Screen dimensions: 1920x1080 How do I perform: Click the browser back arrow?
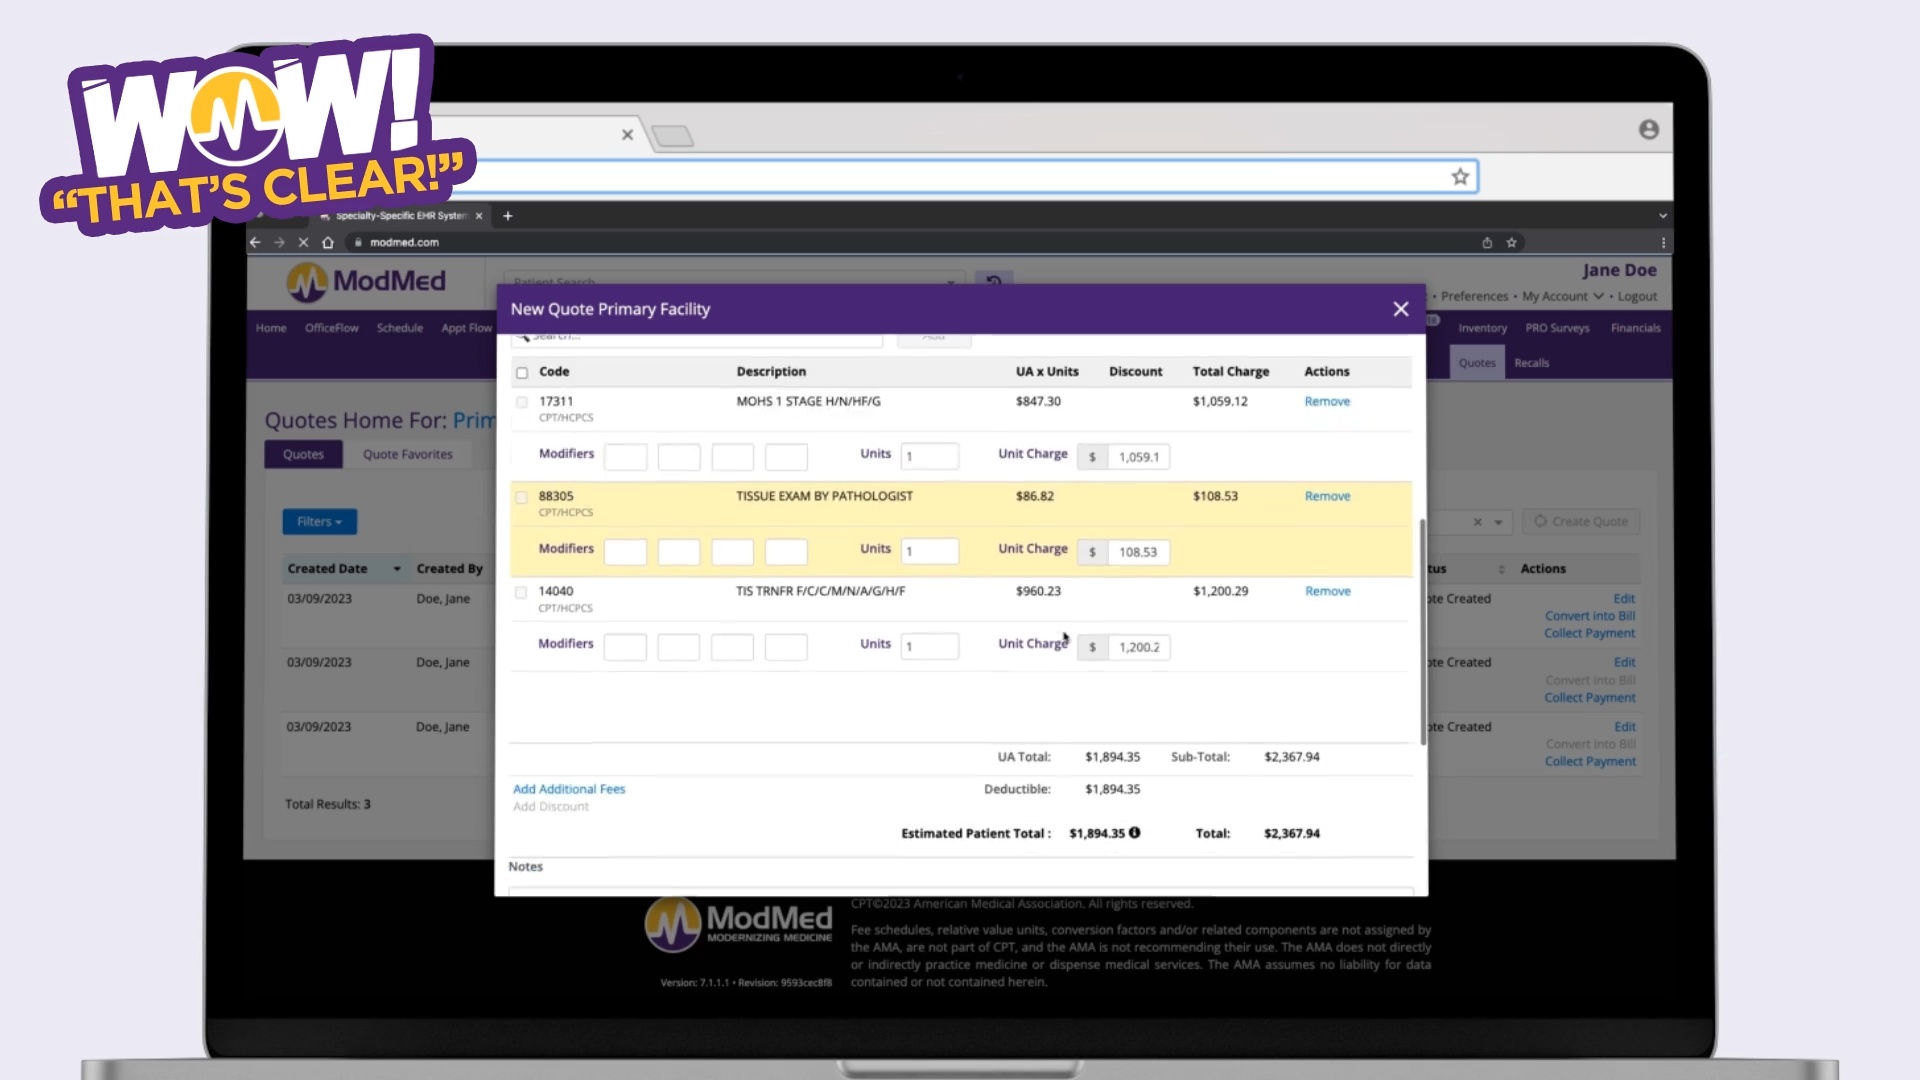pos(255,242)
